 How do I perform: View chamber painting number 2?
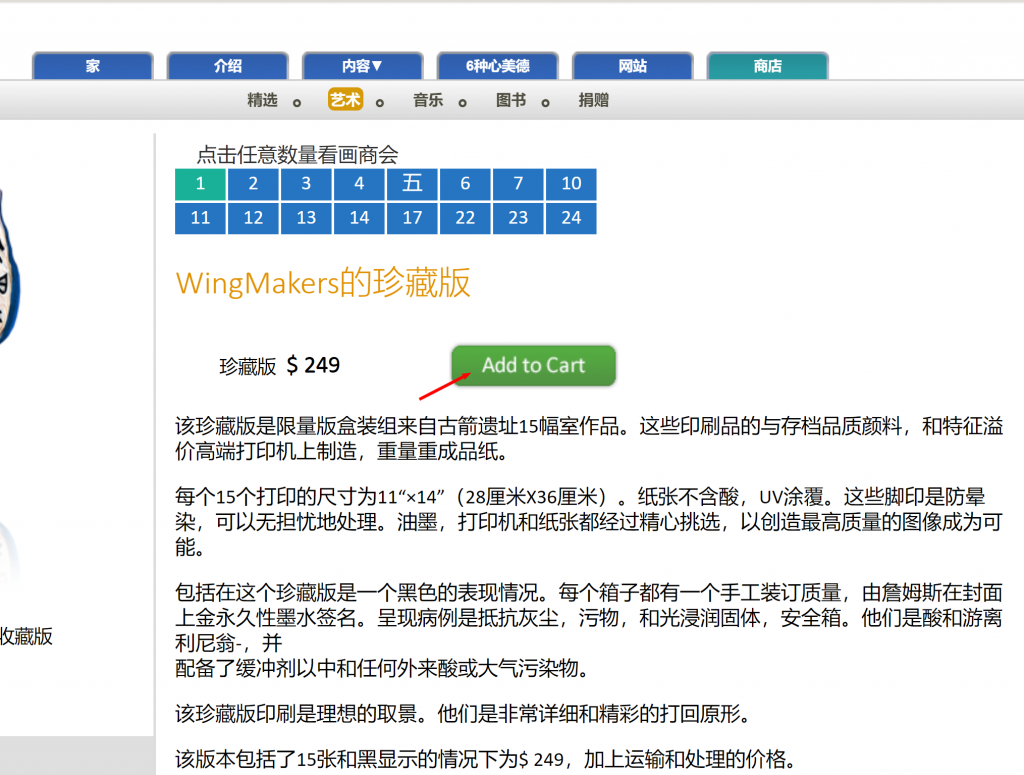(253, 183)
